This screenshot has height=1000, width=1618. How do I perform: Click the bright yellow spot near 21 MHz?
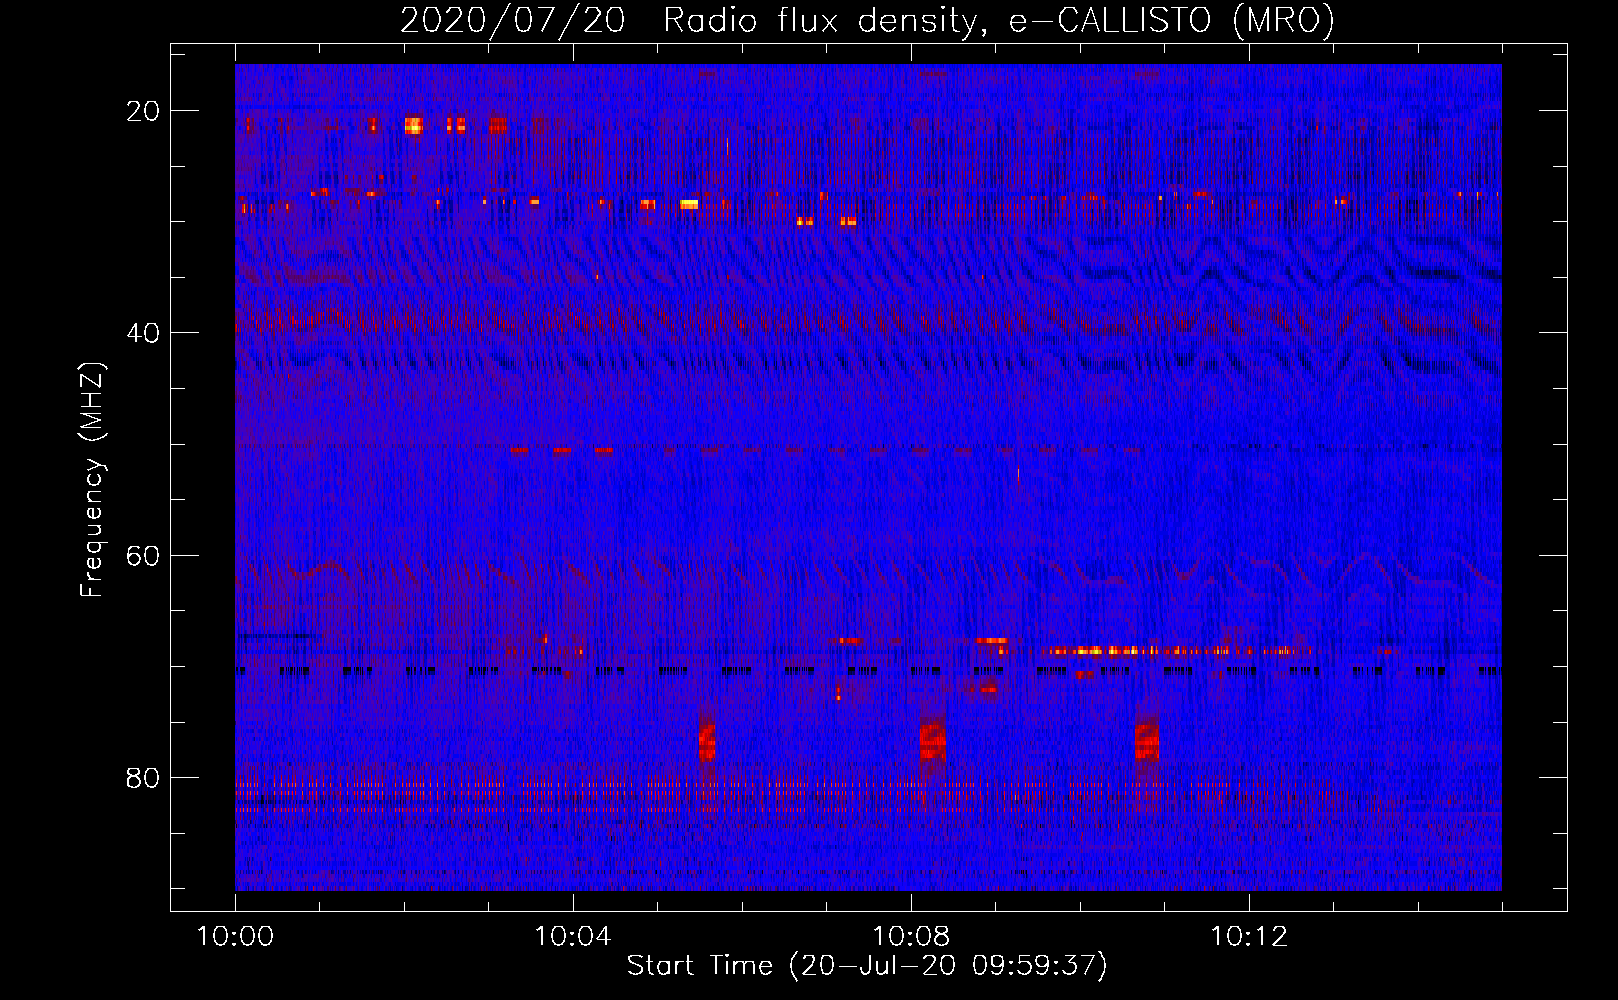click(x=414, y=125)
